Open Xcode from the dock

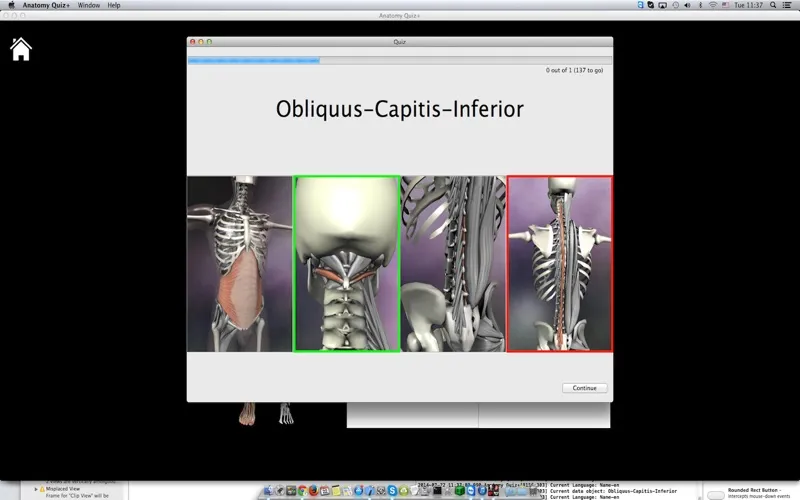coord(370,491)
